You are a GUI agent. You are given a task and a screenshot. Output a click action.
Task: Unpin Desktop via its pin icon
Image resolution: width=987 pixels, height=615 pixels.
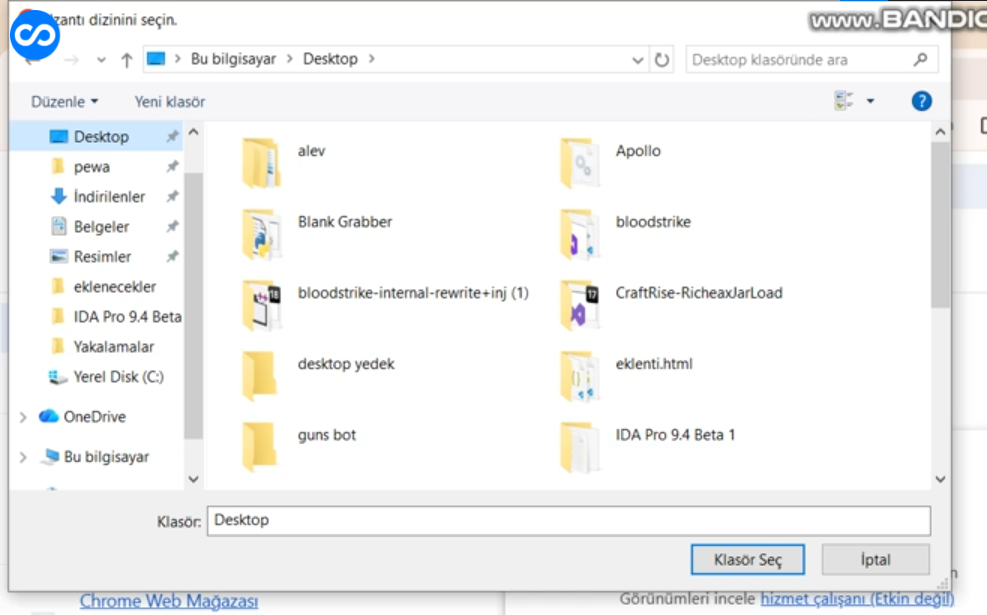(172, 137)
